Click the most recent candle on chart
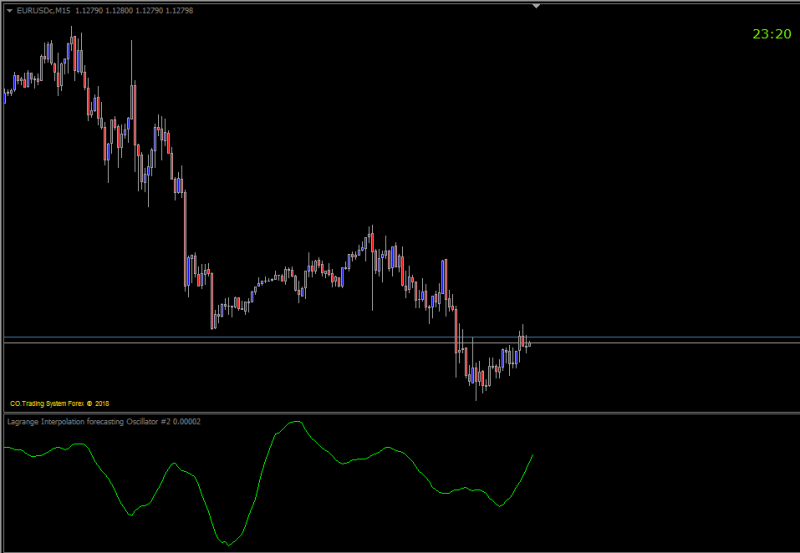 [530, 344]
